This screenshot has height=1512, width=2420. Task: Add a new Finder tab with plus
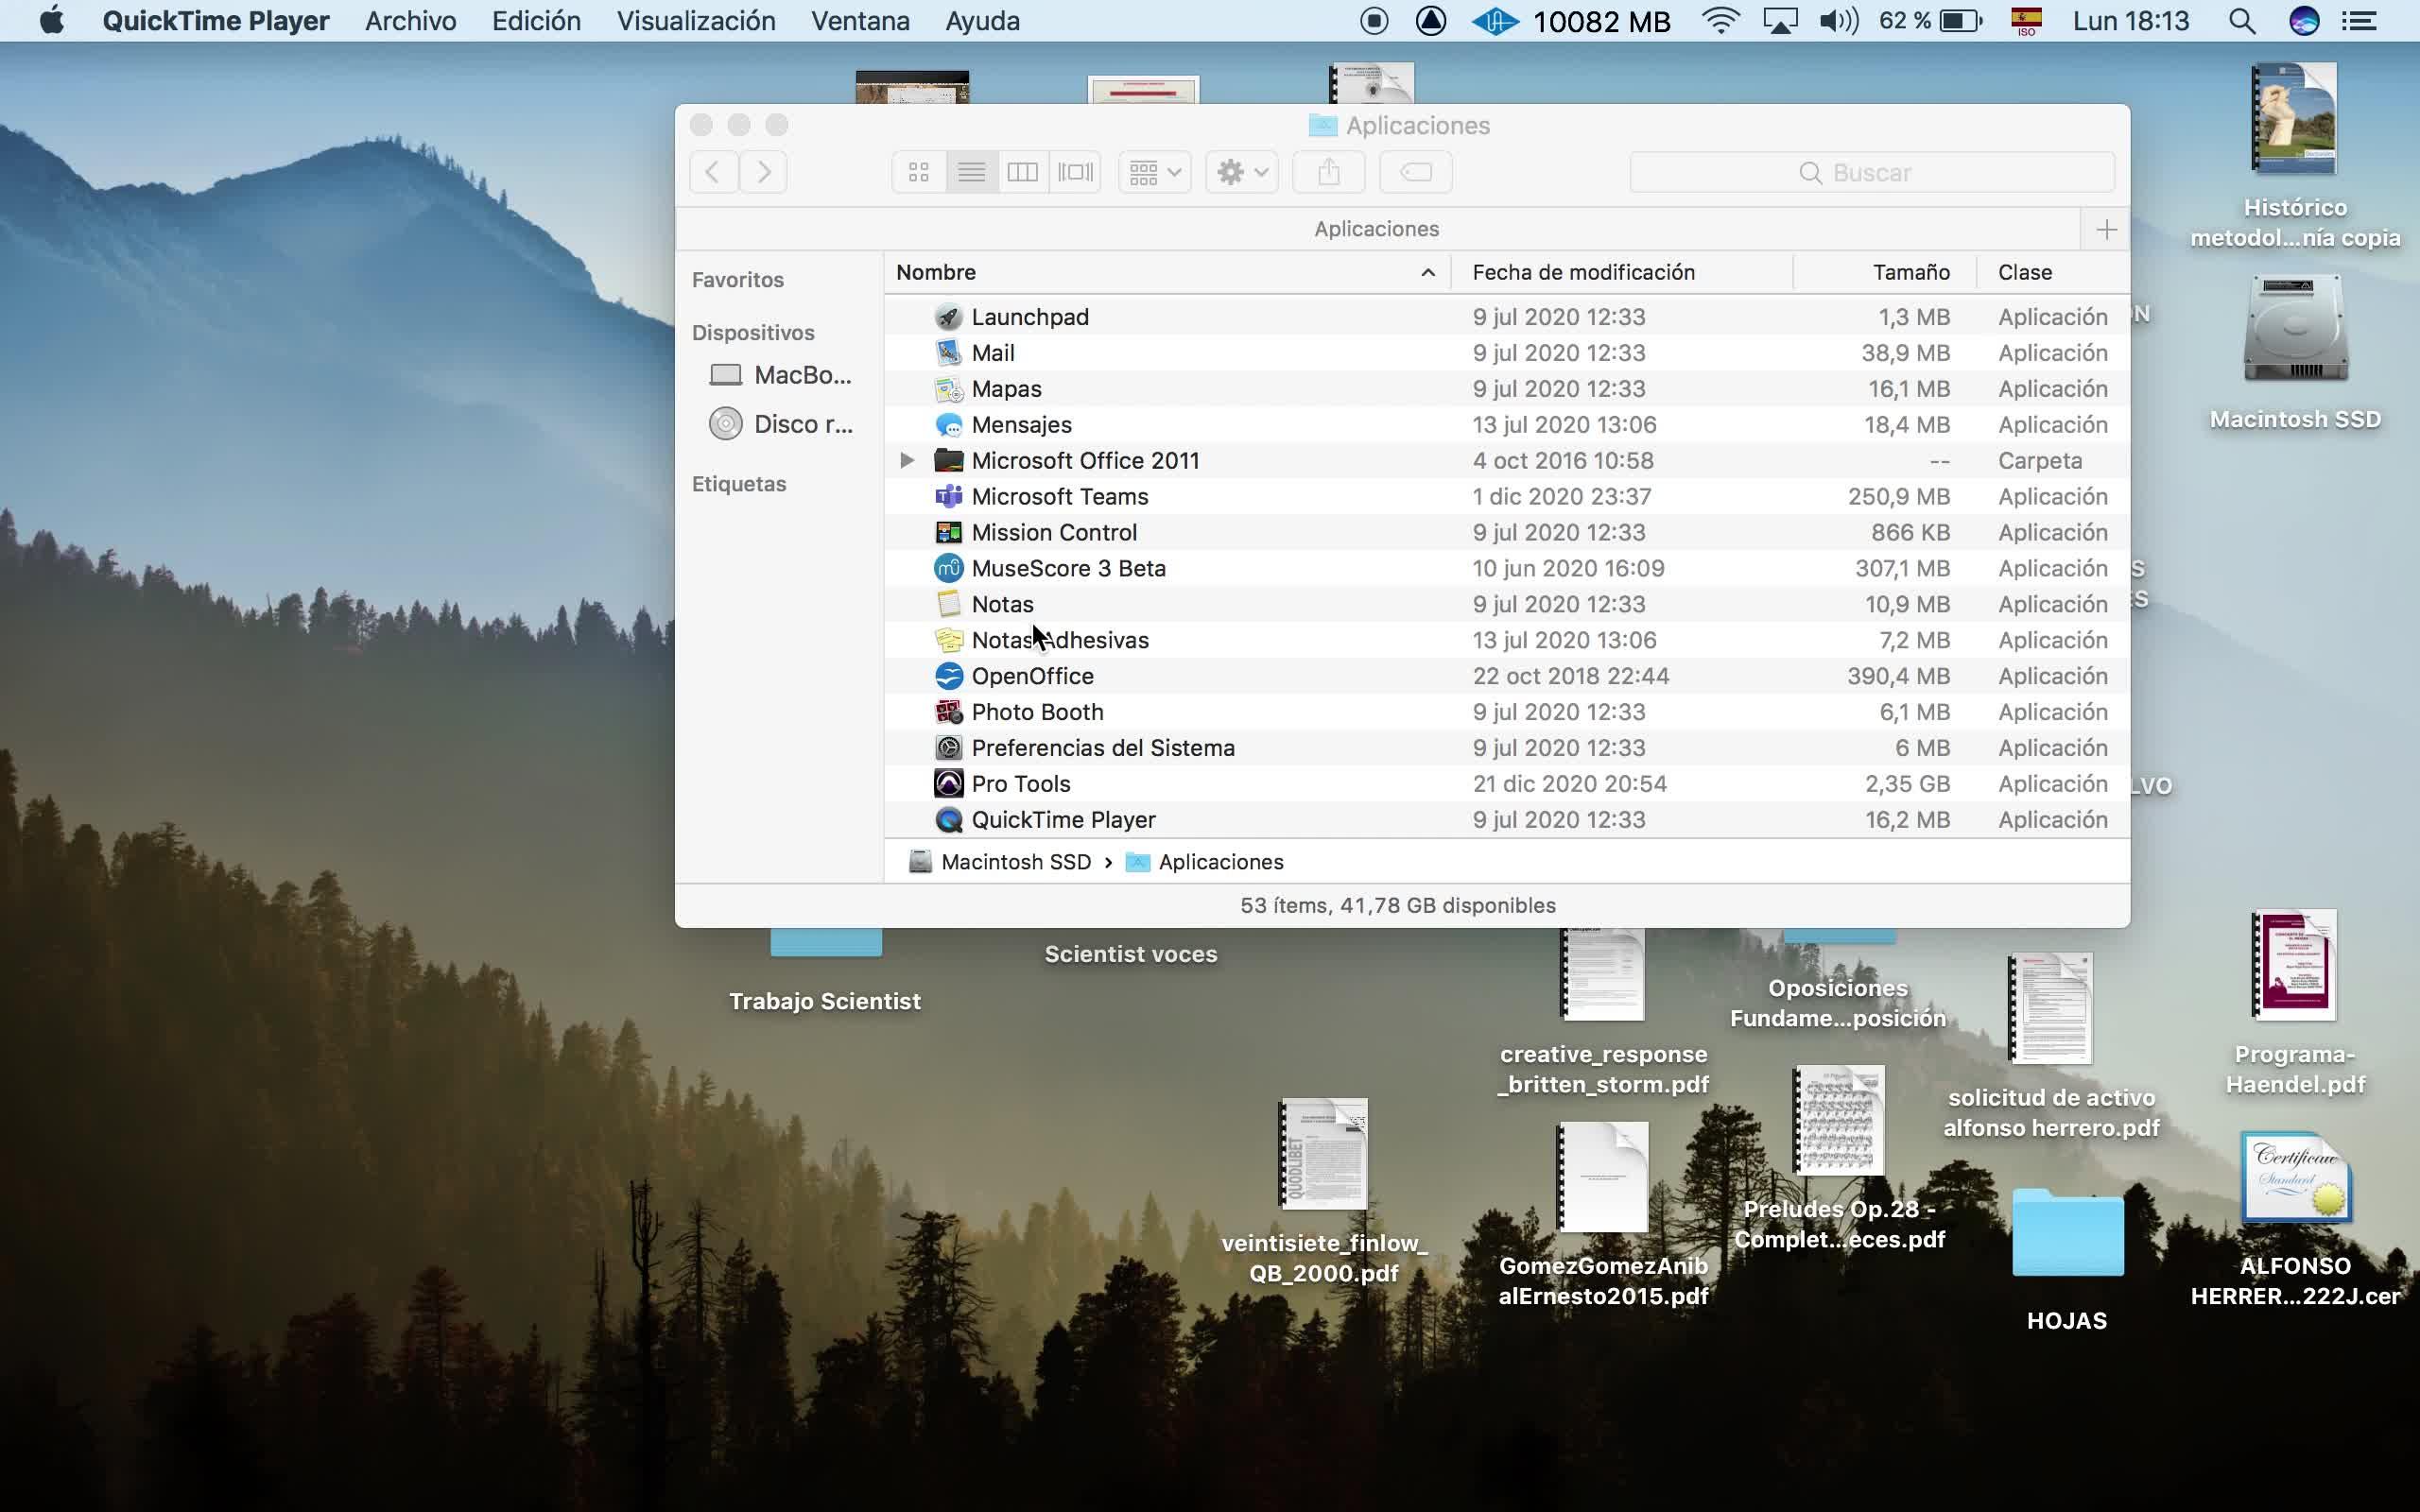[2106, 229]
